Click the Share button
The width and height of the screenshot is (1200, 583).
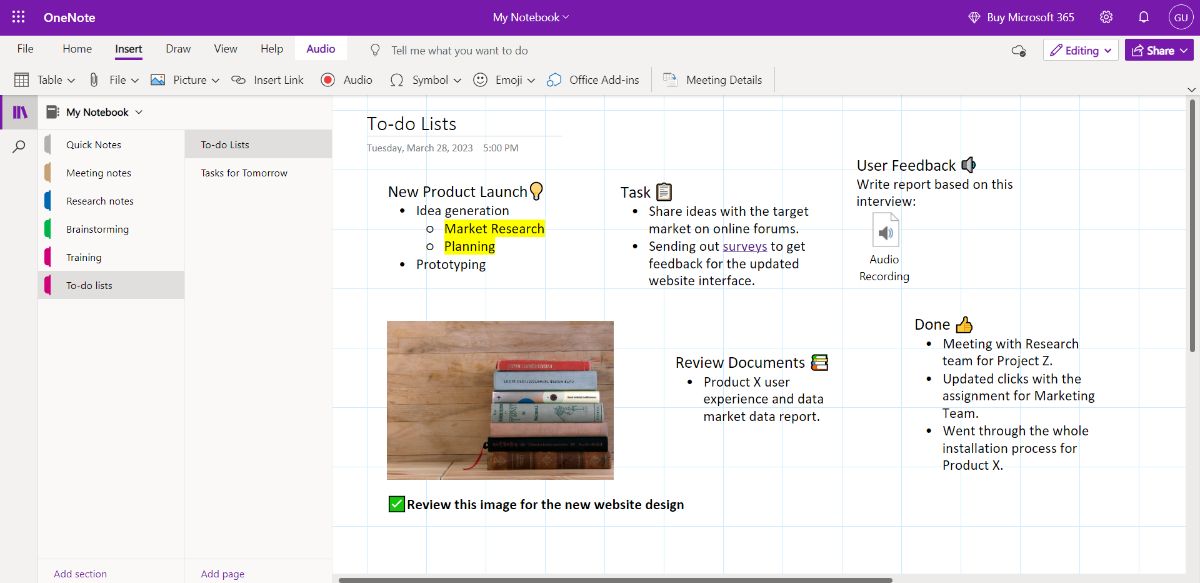click(x=1160, y=49)
